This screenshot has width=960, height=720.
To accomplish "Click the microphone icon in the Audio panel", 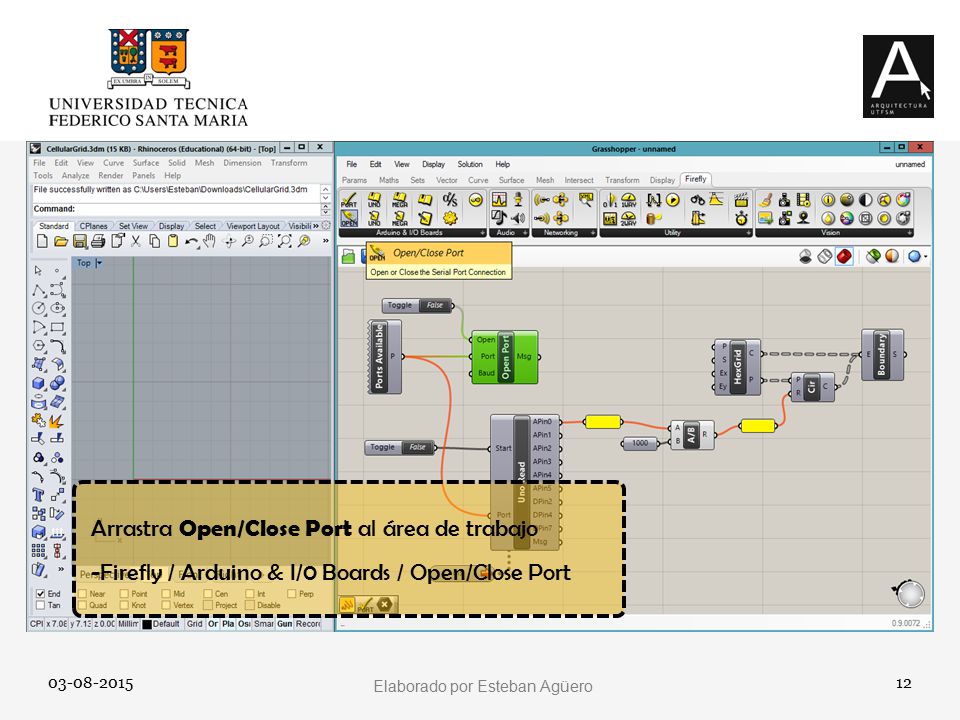I will (518, 200).
